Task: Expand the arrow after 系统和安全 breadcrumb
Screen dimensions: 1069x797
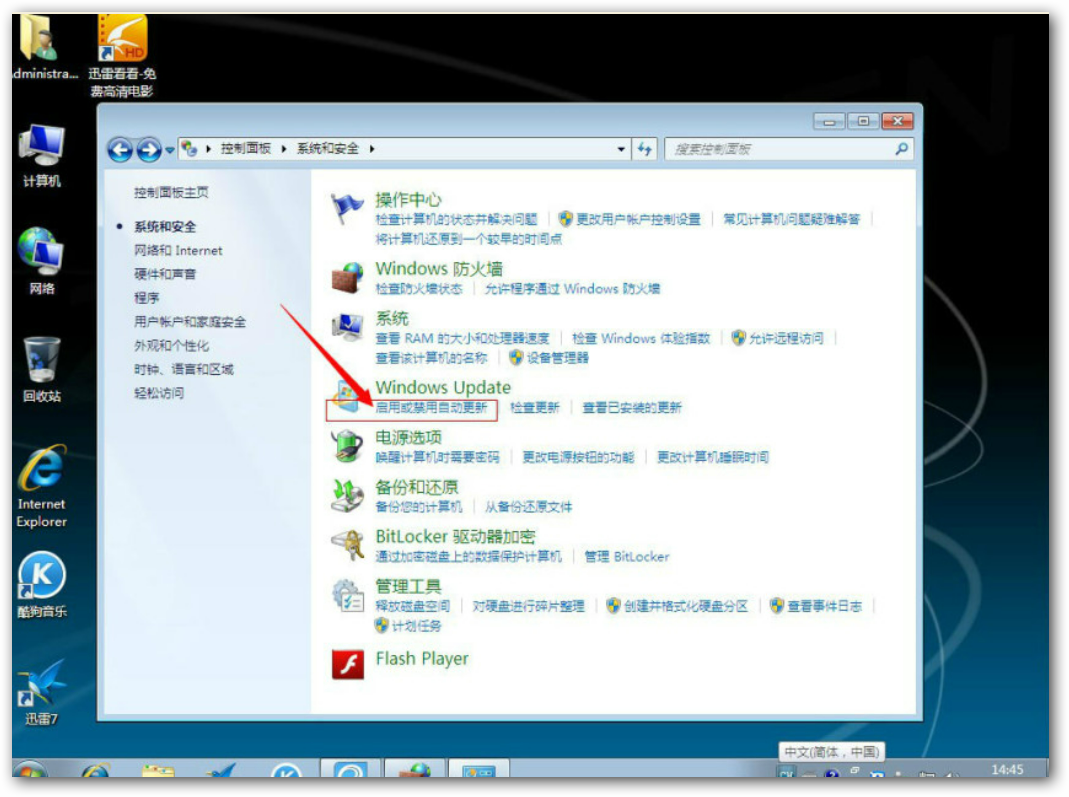Action: (372, 149)
